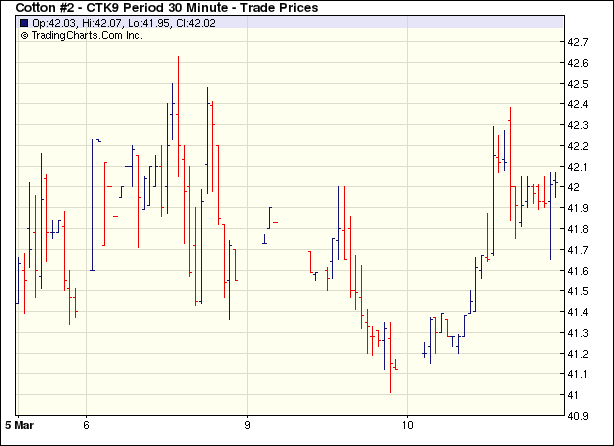Click the 42 price axis label
The width and height of the screenshot is (614, 446).
[x=574, y=188]
